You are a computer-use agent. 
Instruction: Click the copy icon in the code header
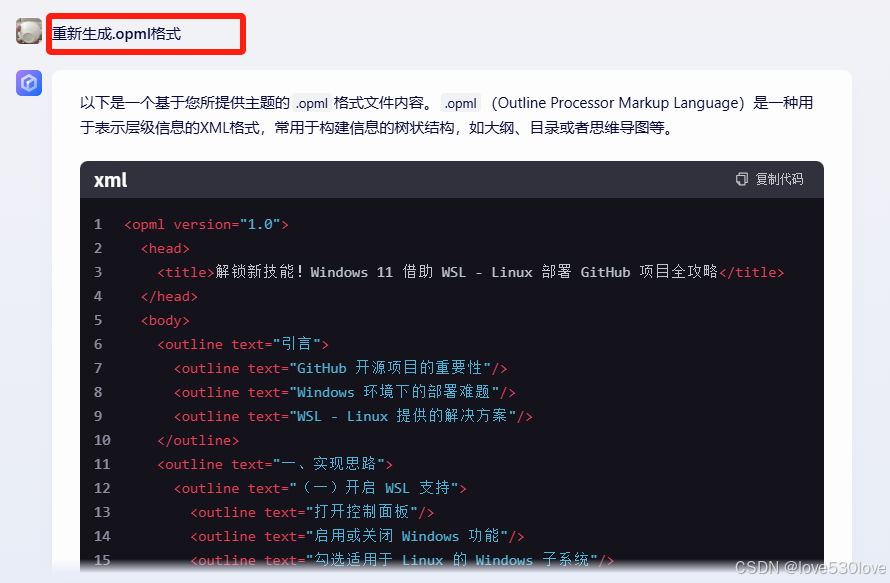coord(742,179)
